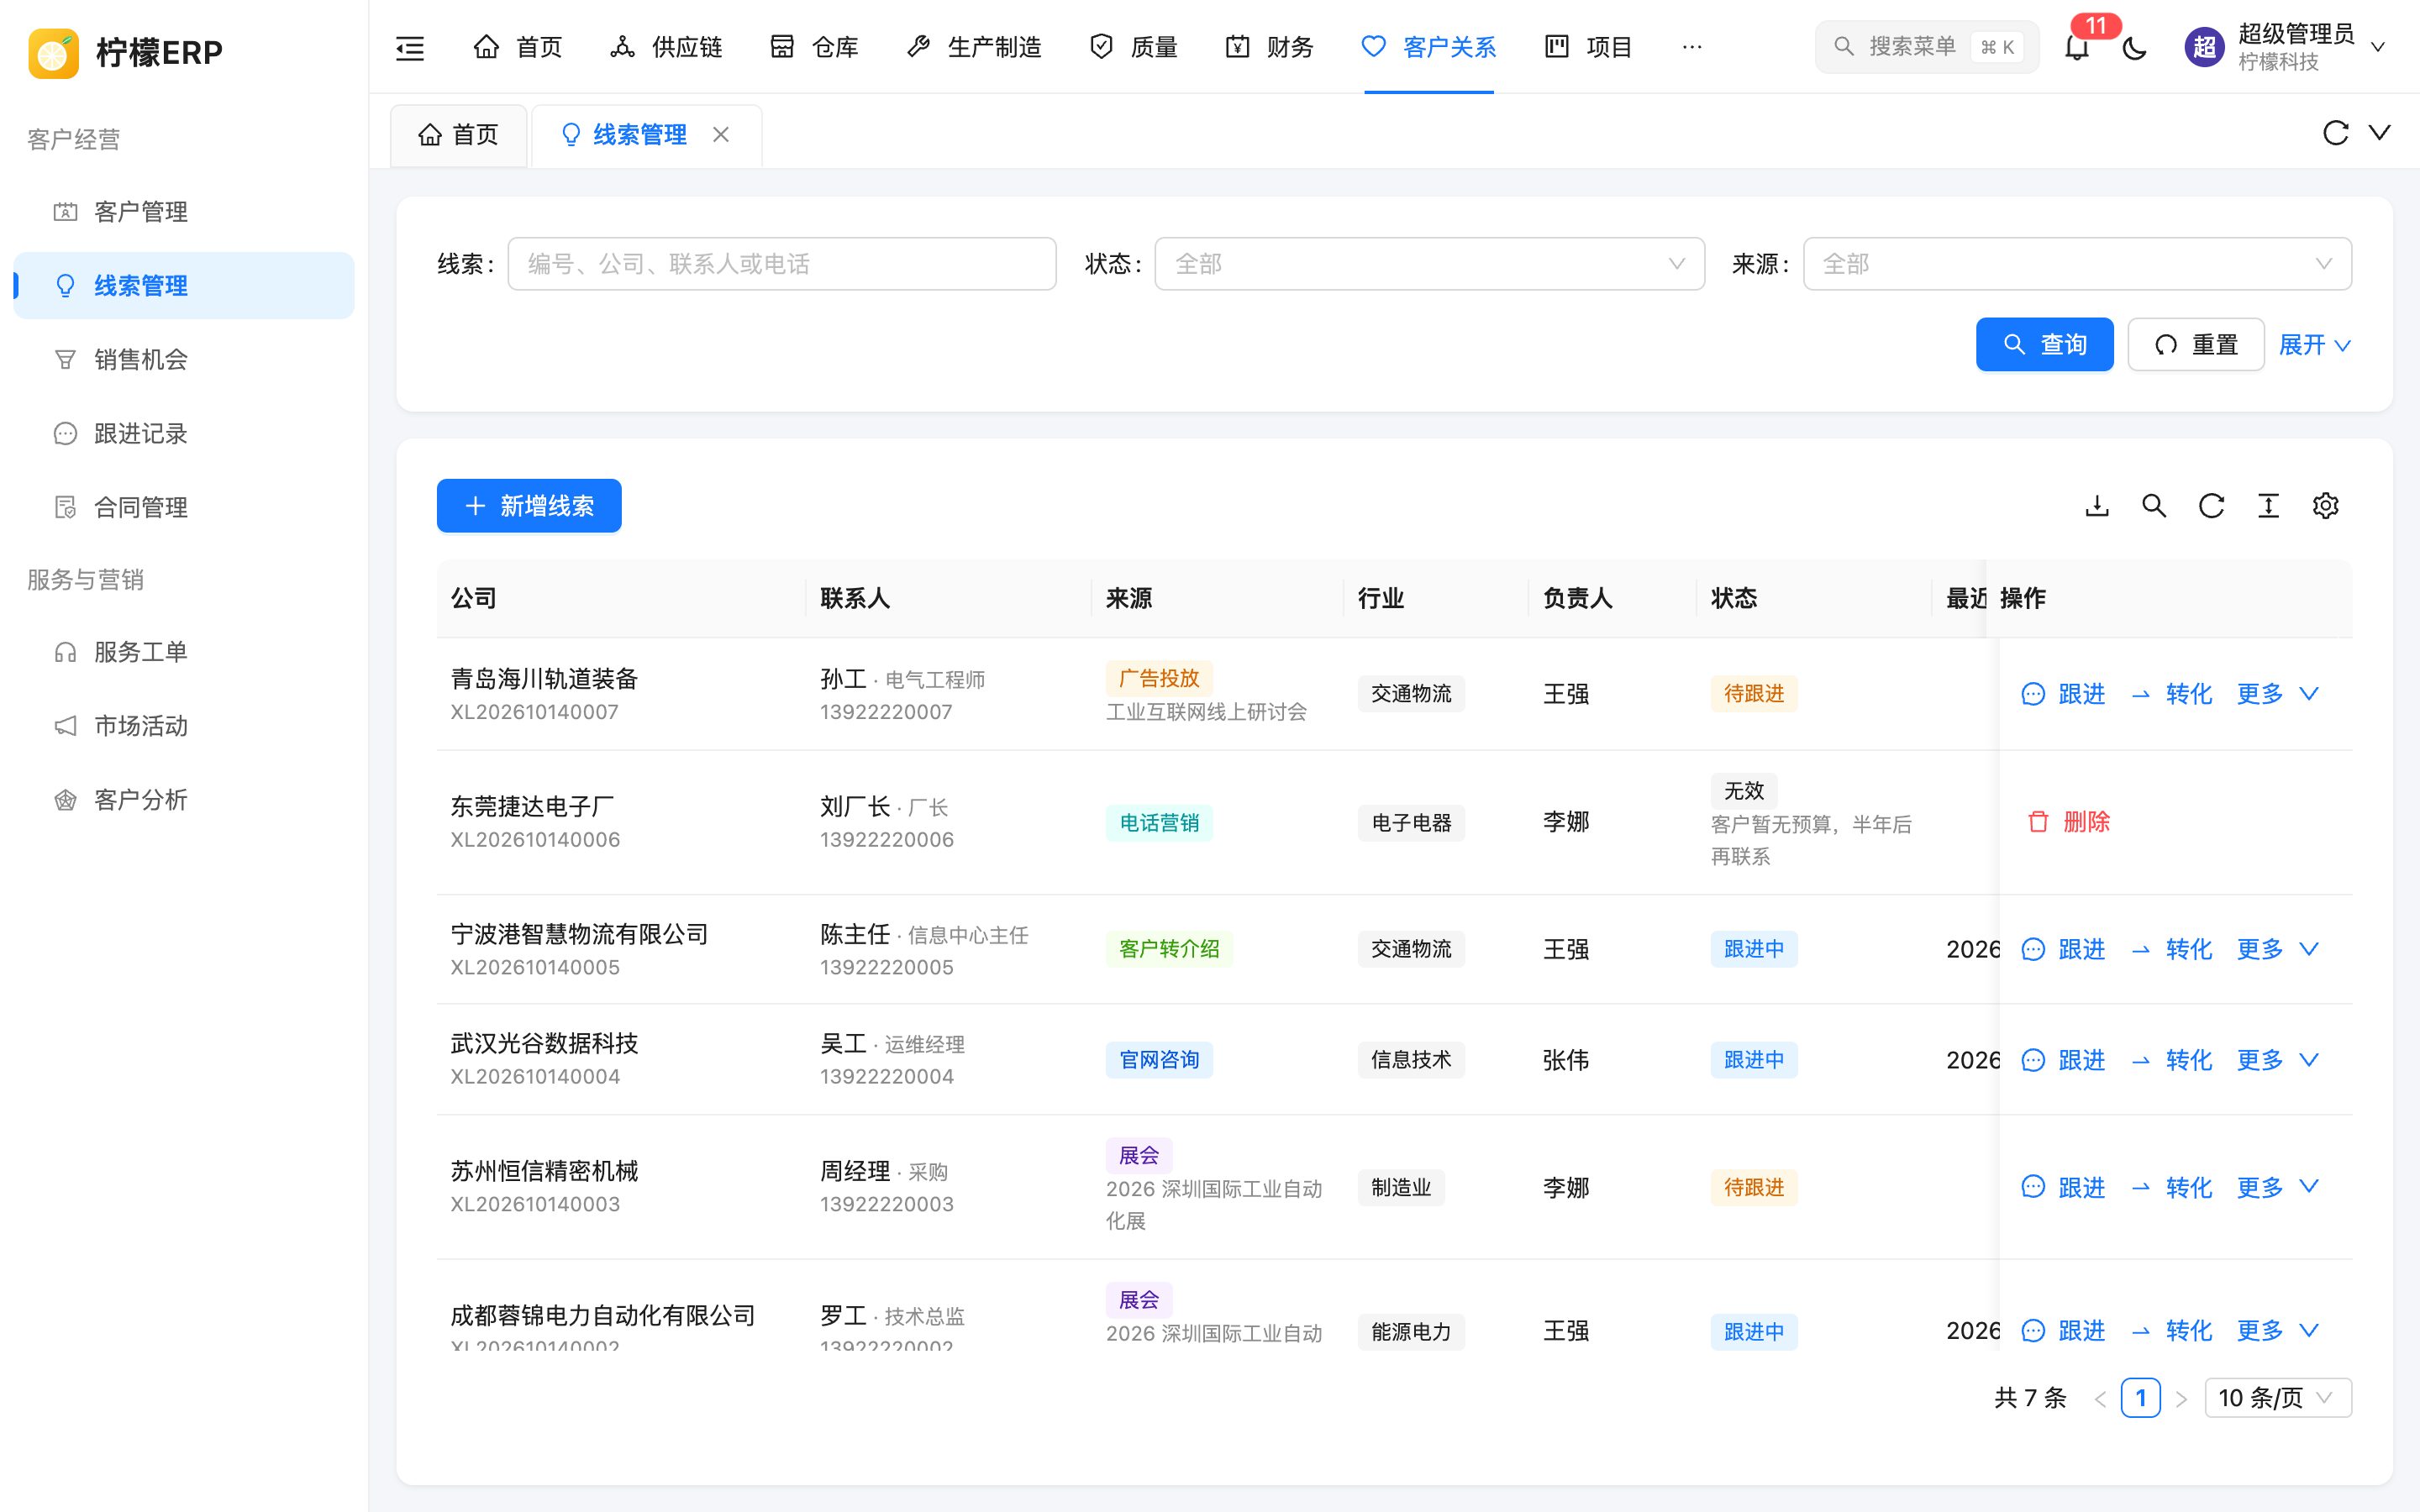
Task: Open 服务工单 in the sidebar
Action: tap(184, 652)
